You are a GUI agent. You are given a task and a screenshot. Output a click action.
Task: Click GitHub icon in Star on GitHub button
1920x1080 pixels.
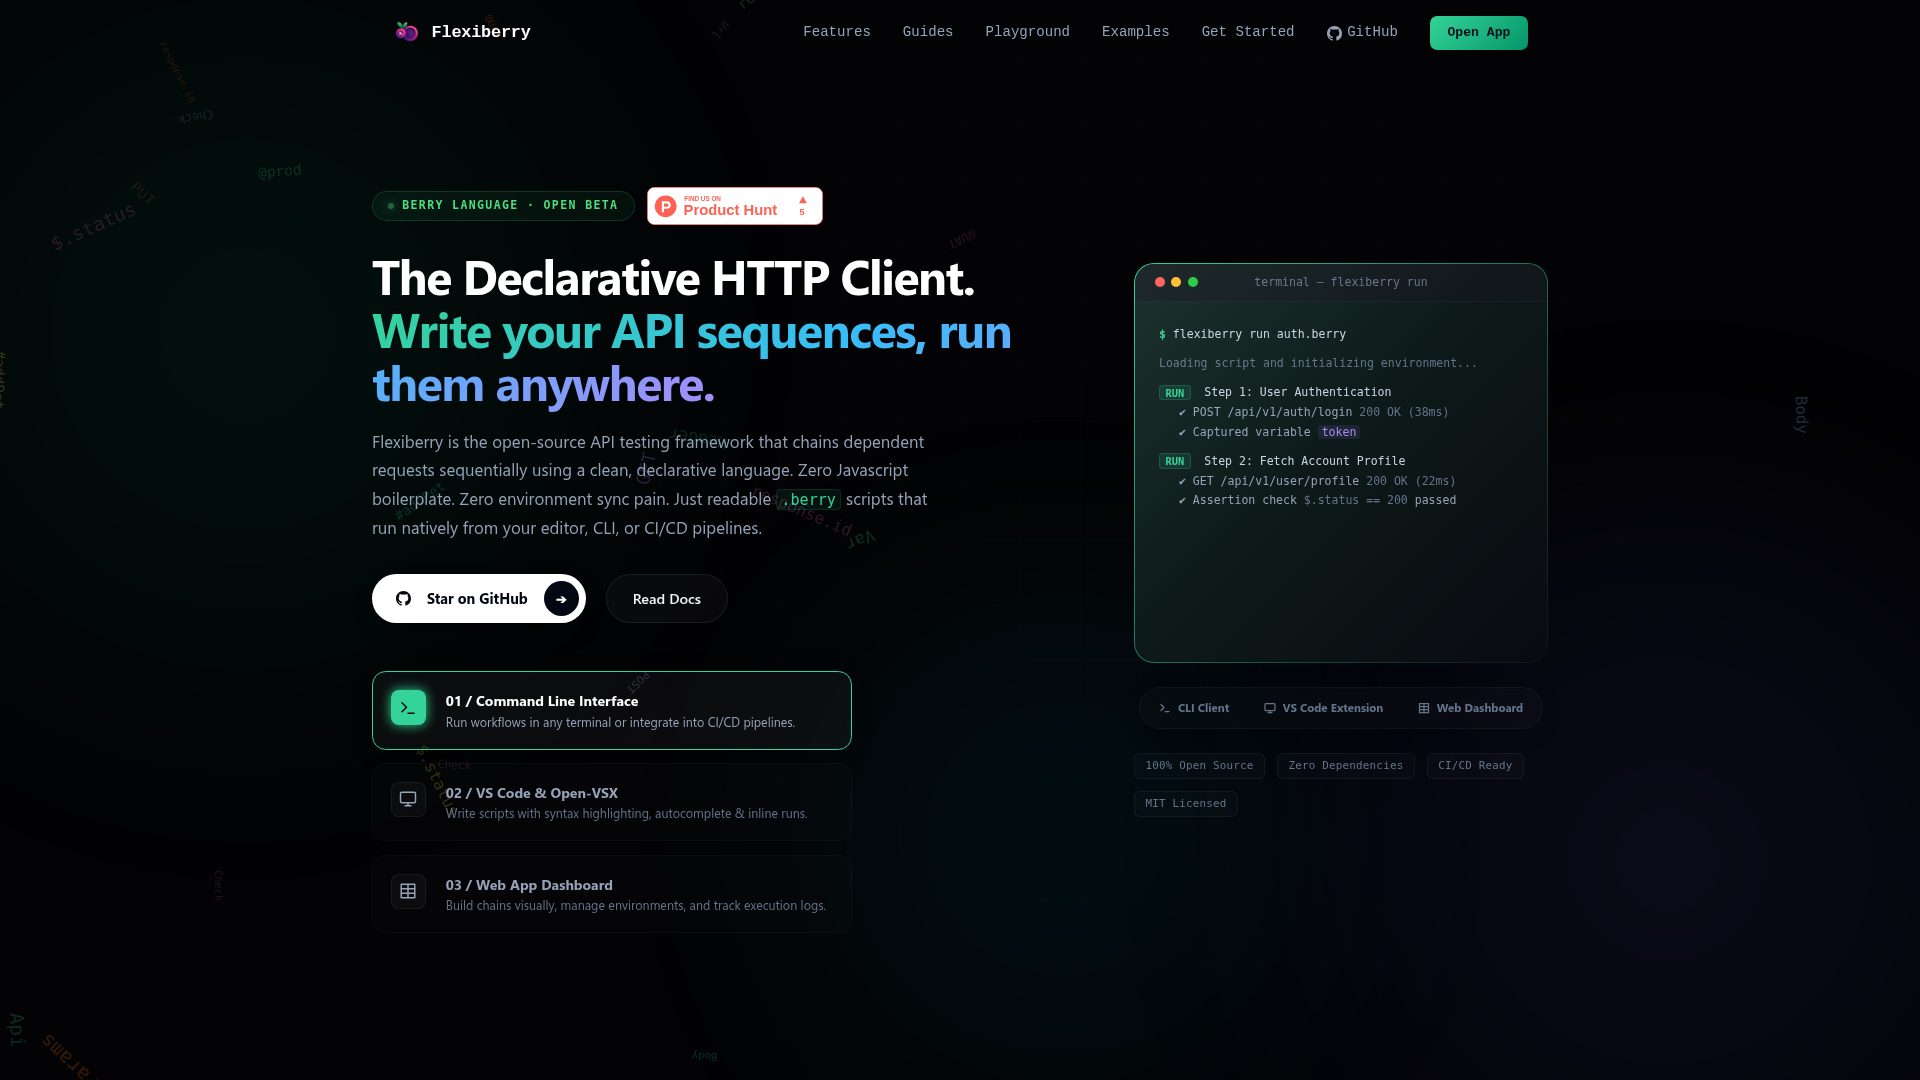coord(403,599)
